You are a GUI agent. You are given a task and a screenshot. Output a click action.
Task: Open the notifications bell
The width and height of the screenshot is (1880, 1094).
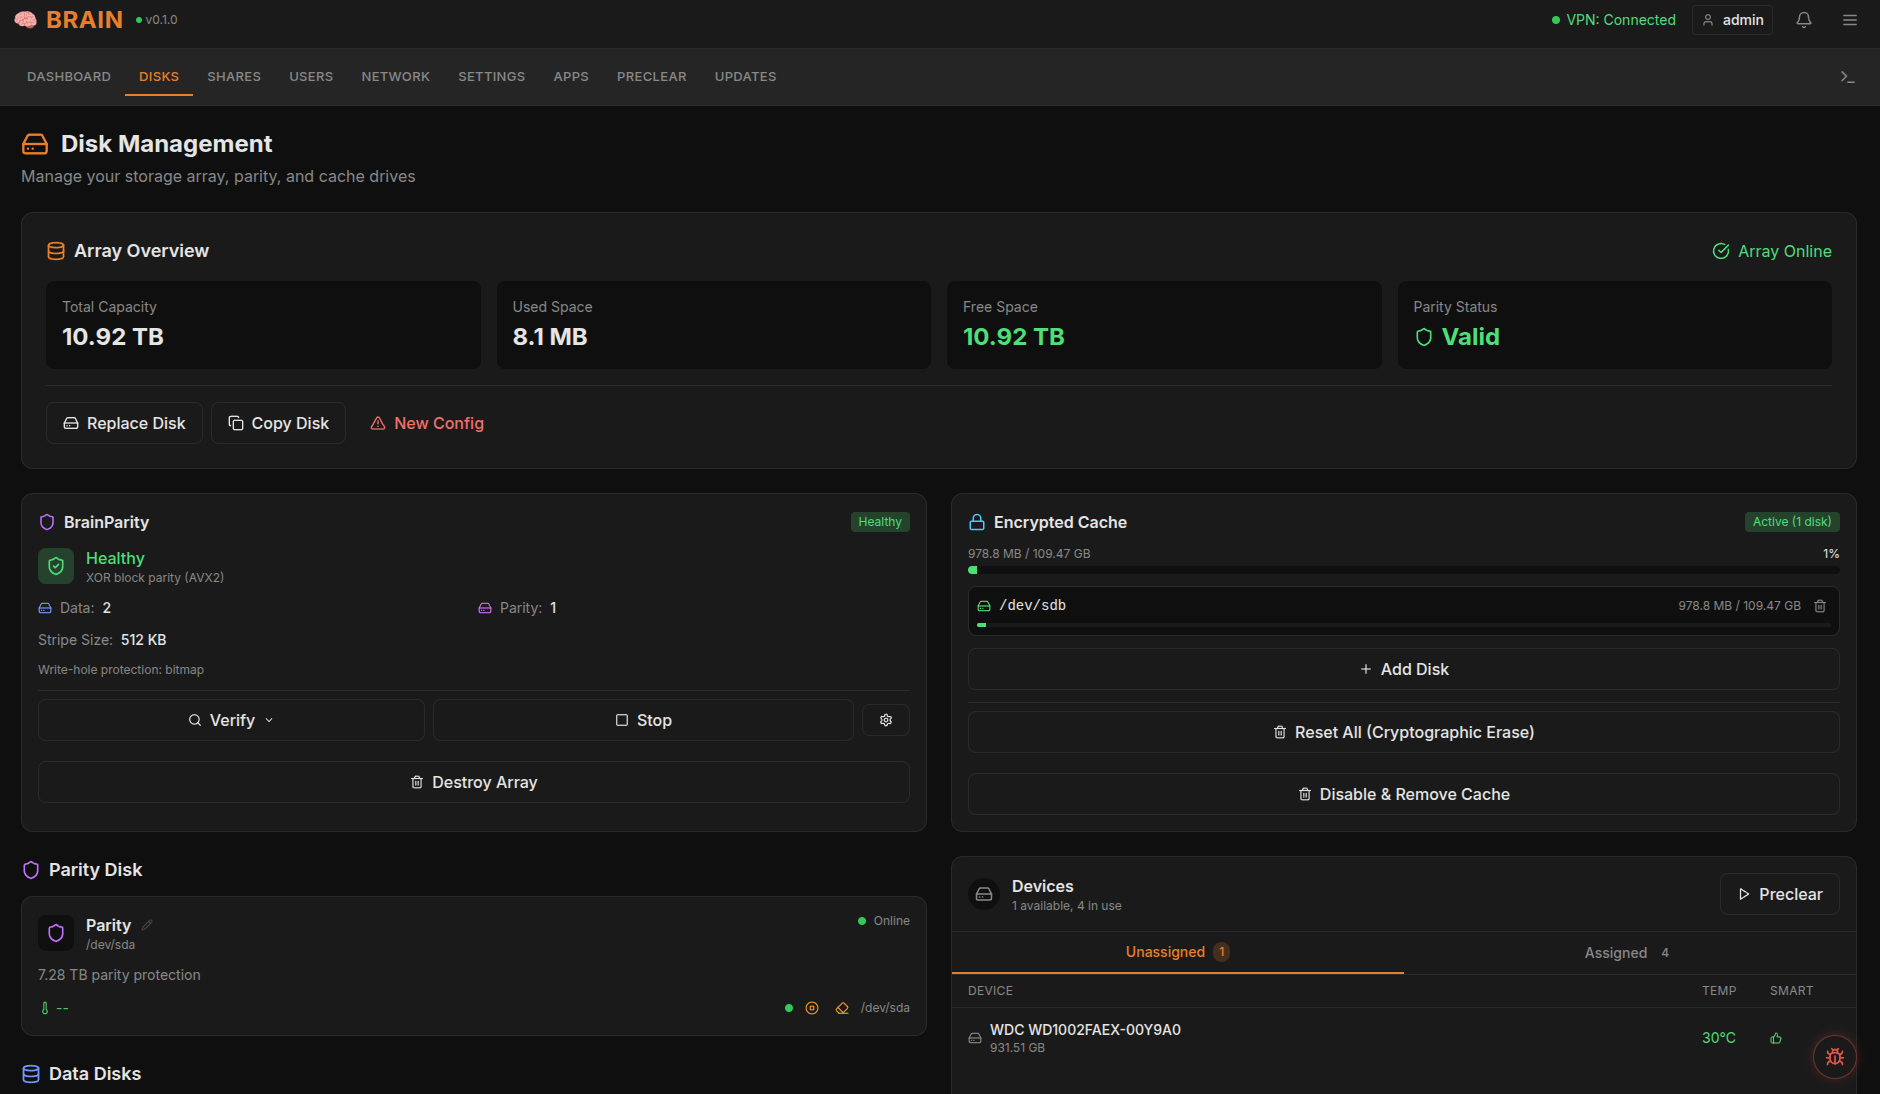pos(1804,20)
